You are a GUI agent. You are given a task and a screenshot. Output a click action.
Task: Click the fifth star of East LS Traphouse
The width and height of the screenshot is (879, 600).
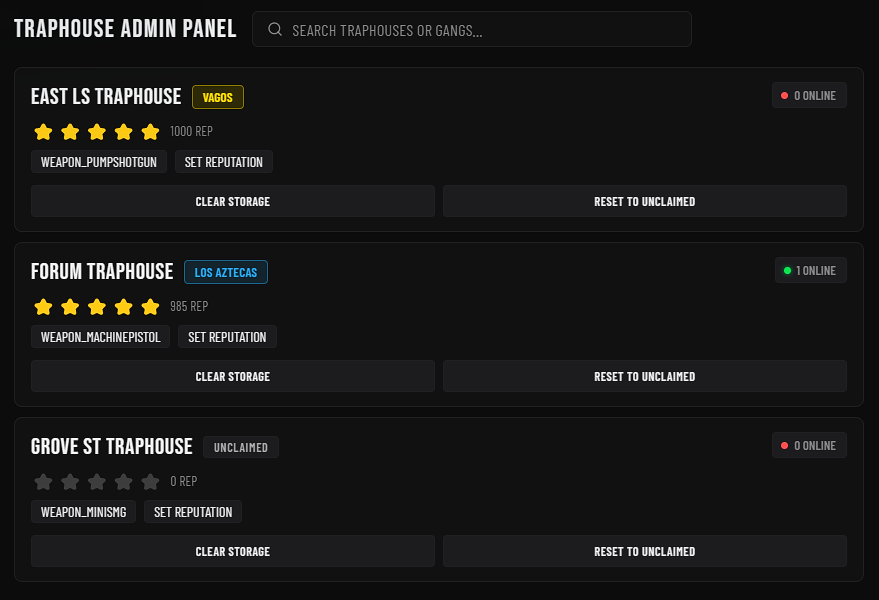[150, 132]
